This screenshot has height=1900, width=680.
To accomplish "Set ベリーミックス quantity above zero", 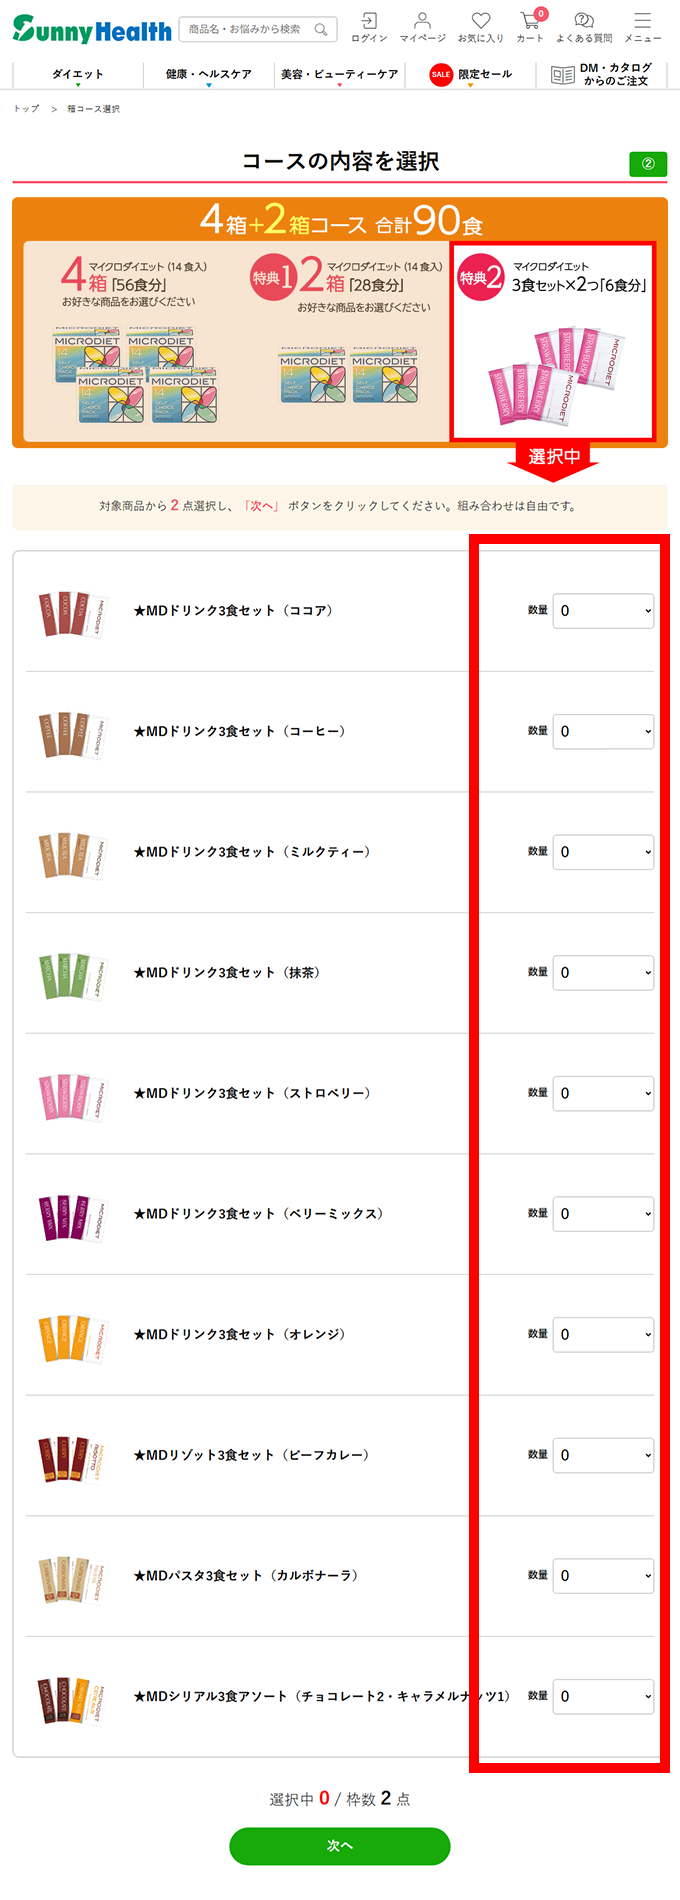I will point(602,1214).
